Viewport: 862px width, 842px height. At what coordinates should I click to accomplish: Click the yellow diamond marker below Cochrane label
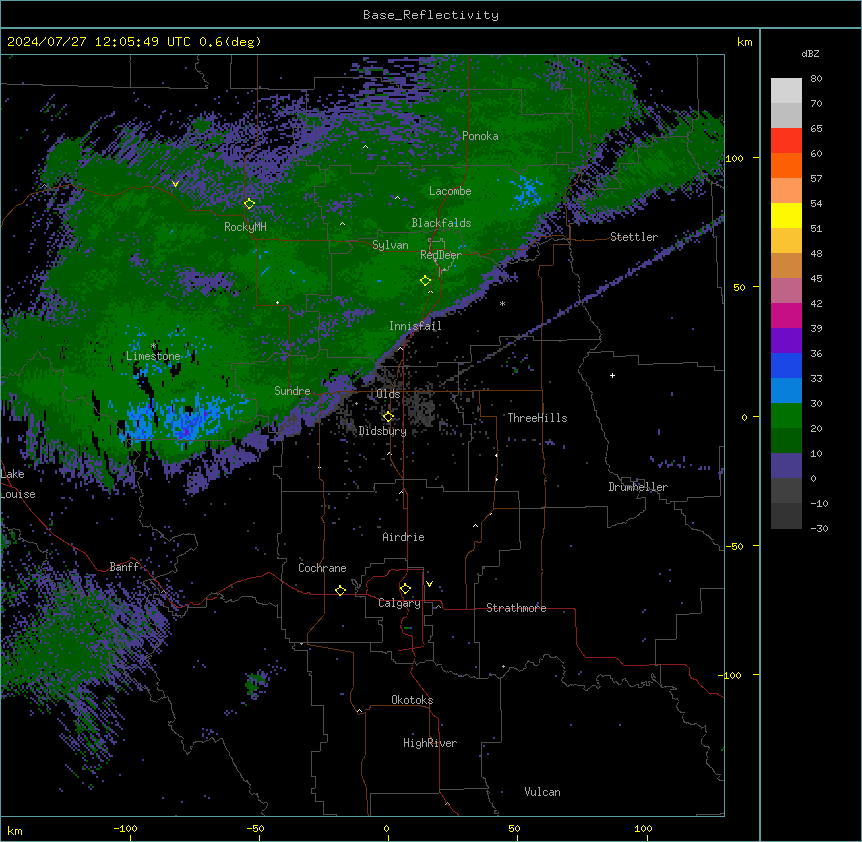[x=340, y=591]
